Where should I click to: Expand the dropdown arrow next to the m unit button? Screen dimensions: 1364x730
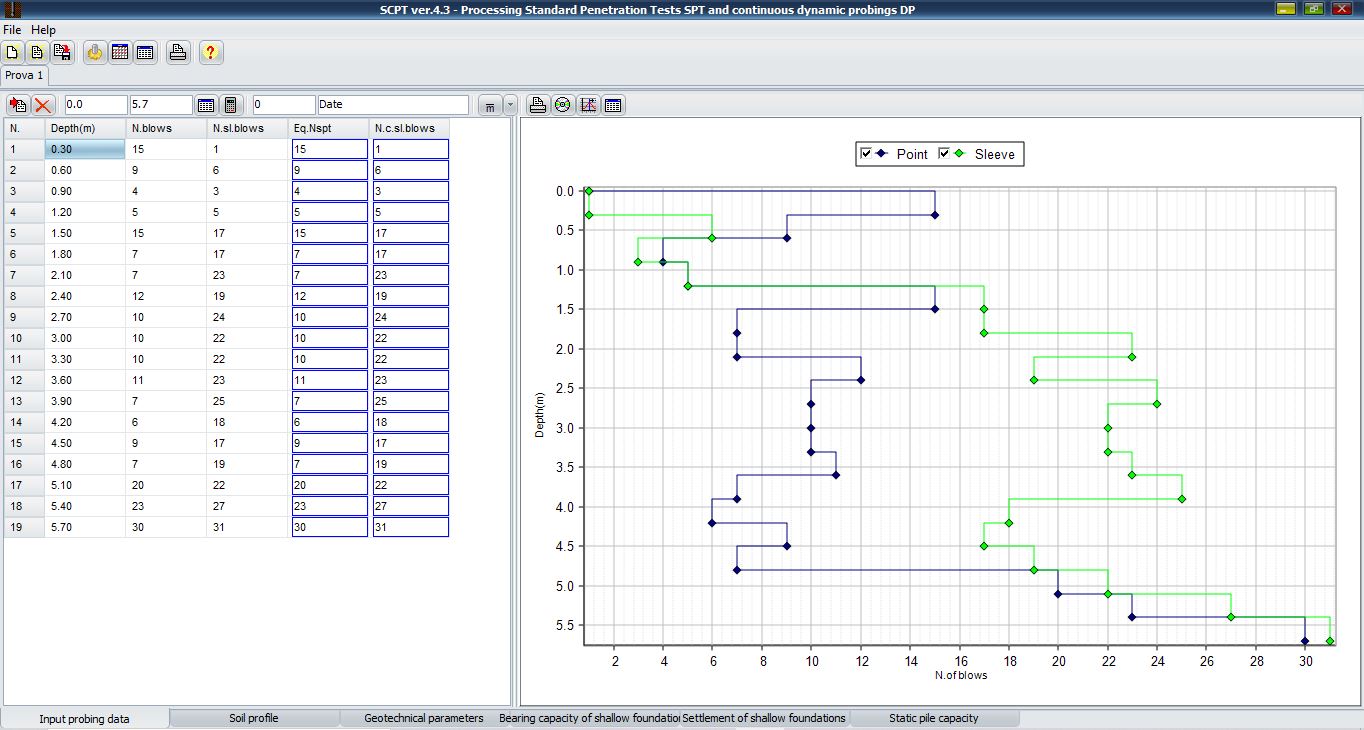coord(510,105)
